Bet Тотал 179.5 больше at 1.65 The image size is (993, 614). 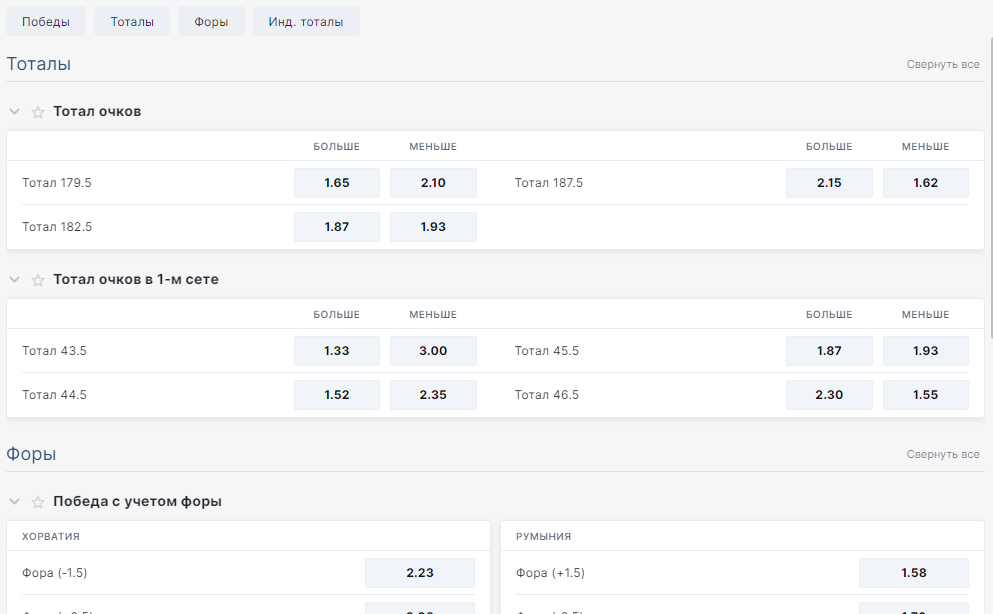[x=337, y=183]
